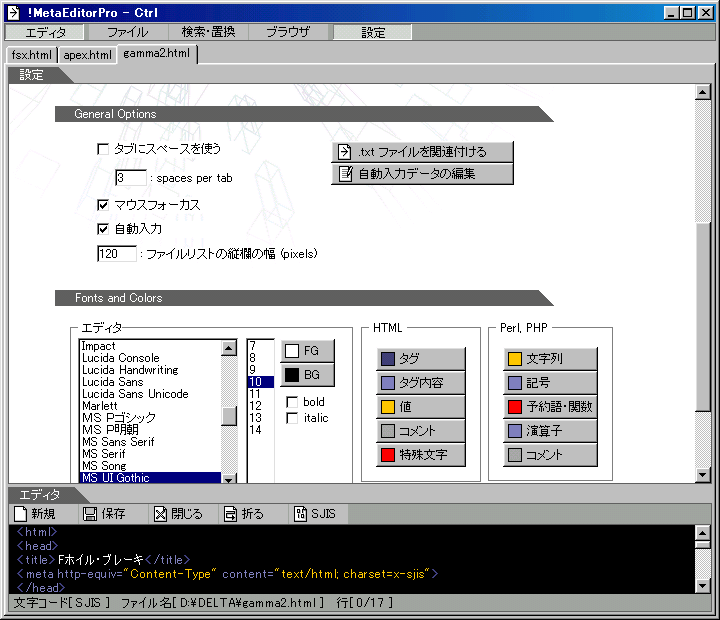Viewport: 720px width, 620px height.
Task: Click the .txt file association button icon
Action: (344, 152)
